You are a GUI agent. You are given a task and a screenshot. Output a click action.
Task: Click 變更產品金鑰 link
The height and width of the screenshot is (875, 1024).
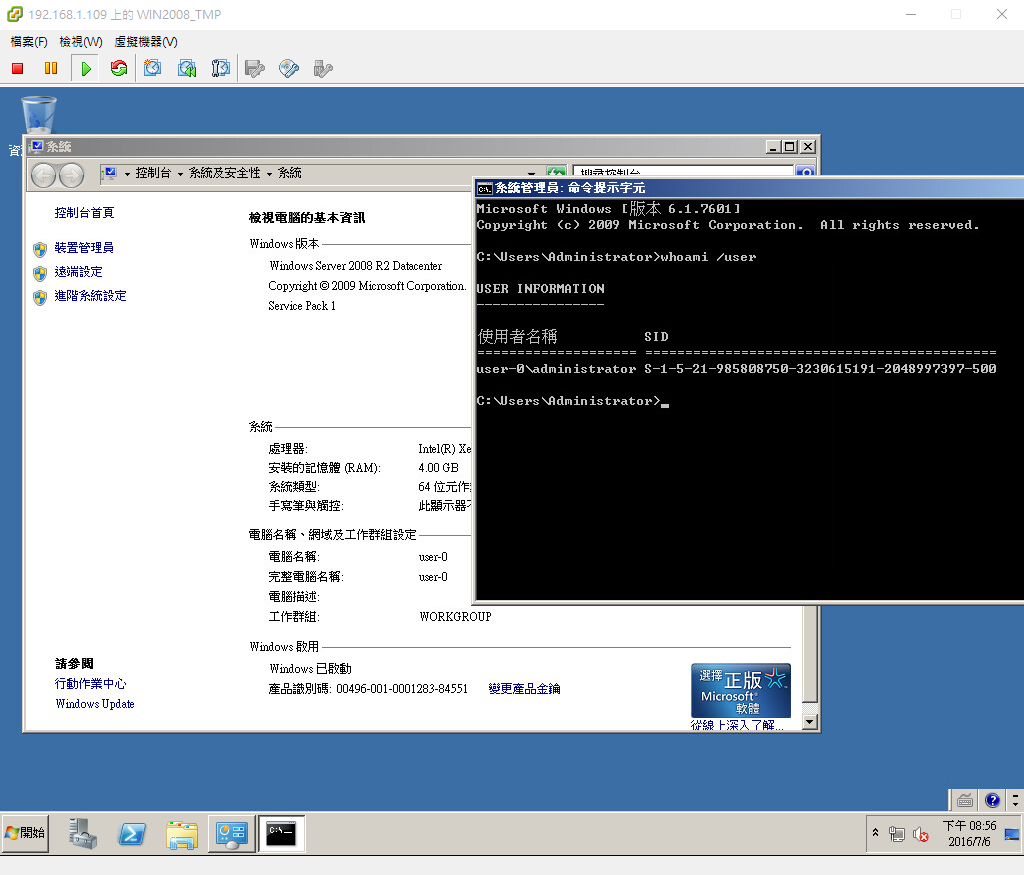point(524,689)
